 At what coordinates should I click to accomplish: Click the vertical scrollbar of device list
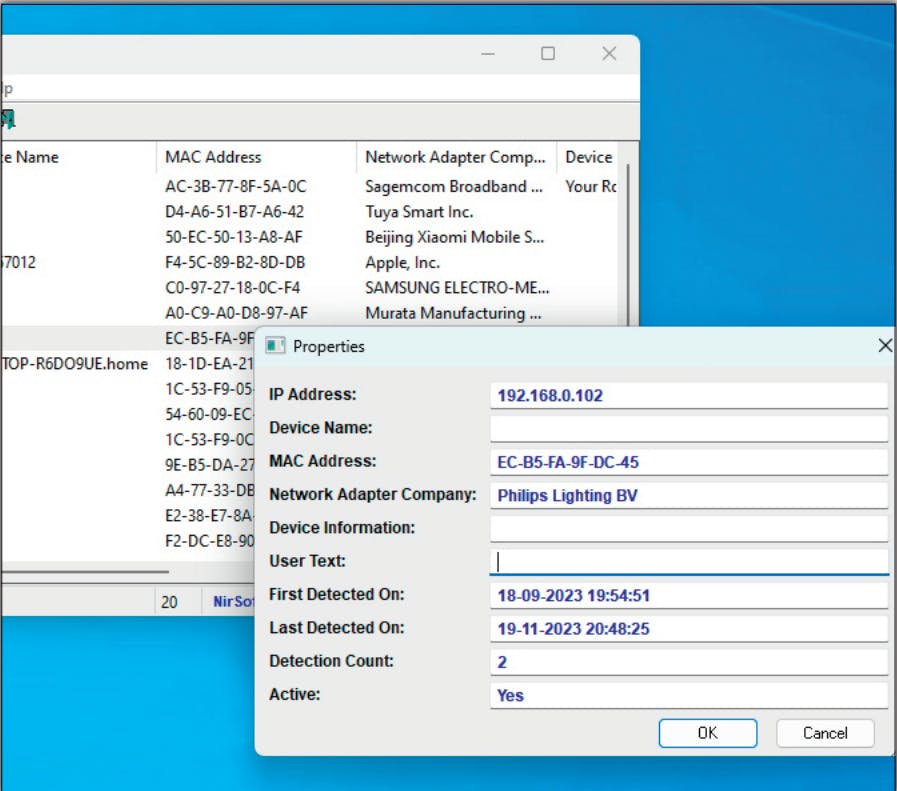pyautogui.click(x=628, y=246)
